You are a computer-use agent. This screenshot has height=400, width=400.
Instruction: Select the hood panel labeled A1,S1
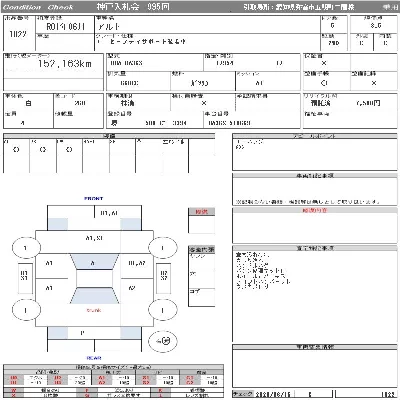(94, 238)
